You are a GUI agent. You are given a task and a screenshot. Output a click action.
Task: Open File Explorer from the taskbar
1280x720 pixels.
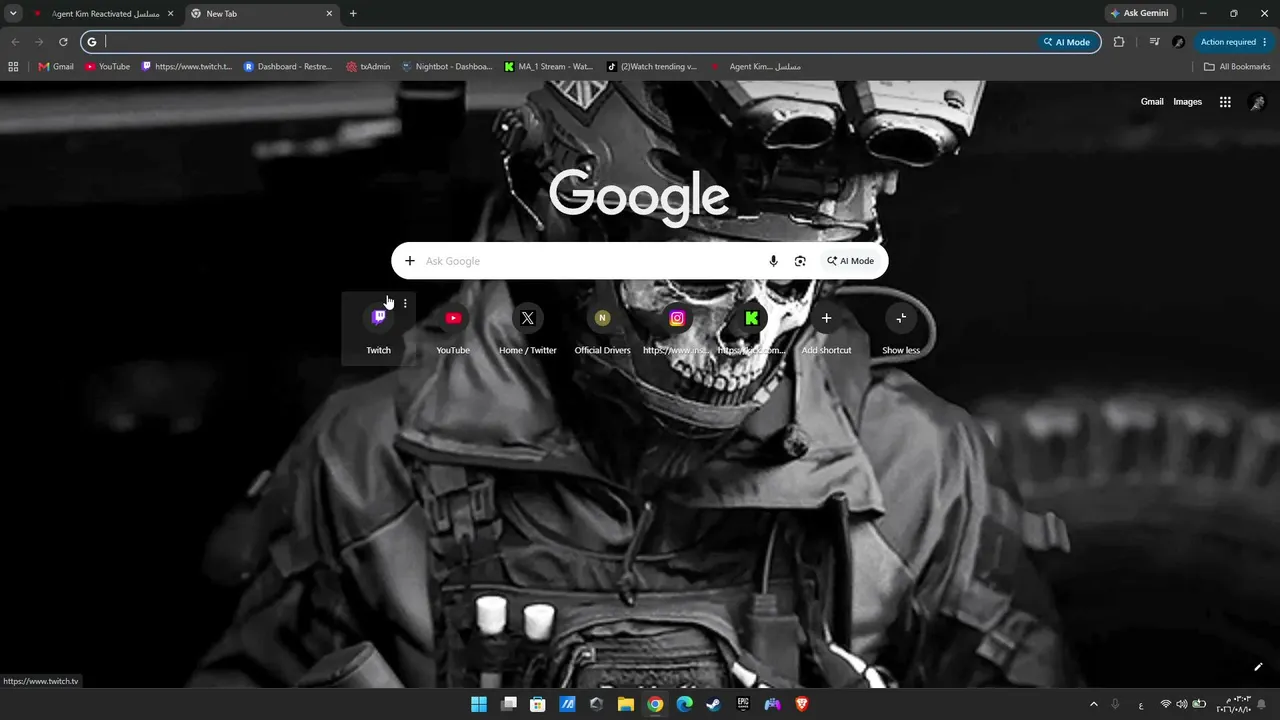pyautogui.click(x=625, y=704)
